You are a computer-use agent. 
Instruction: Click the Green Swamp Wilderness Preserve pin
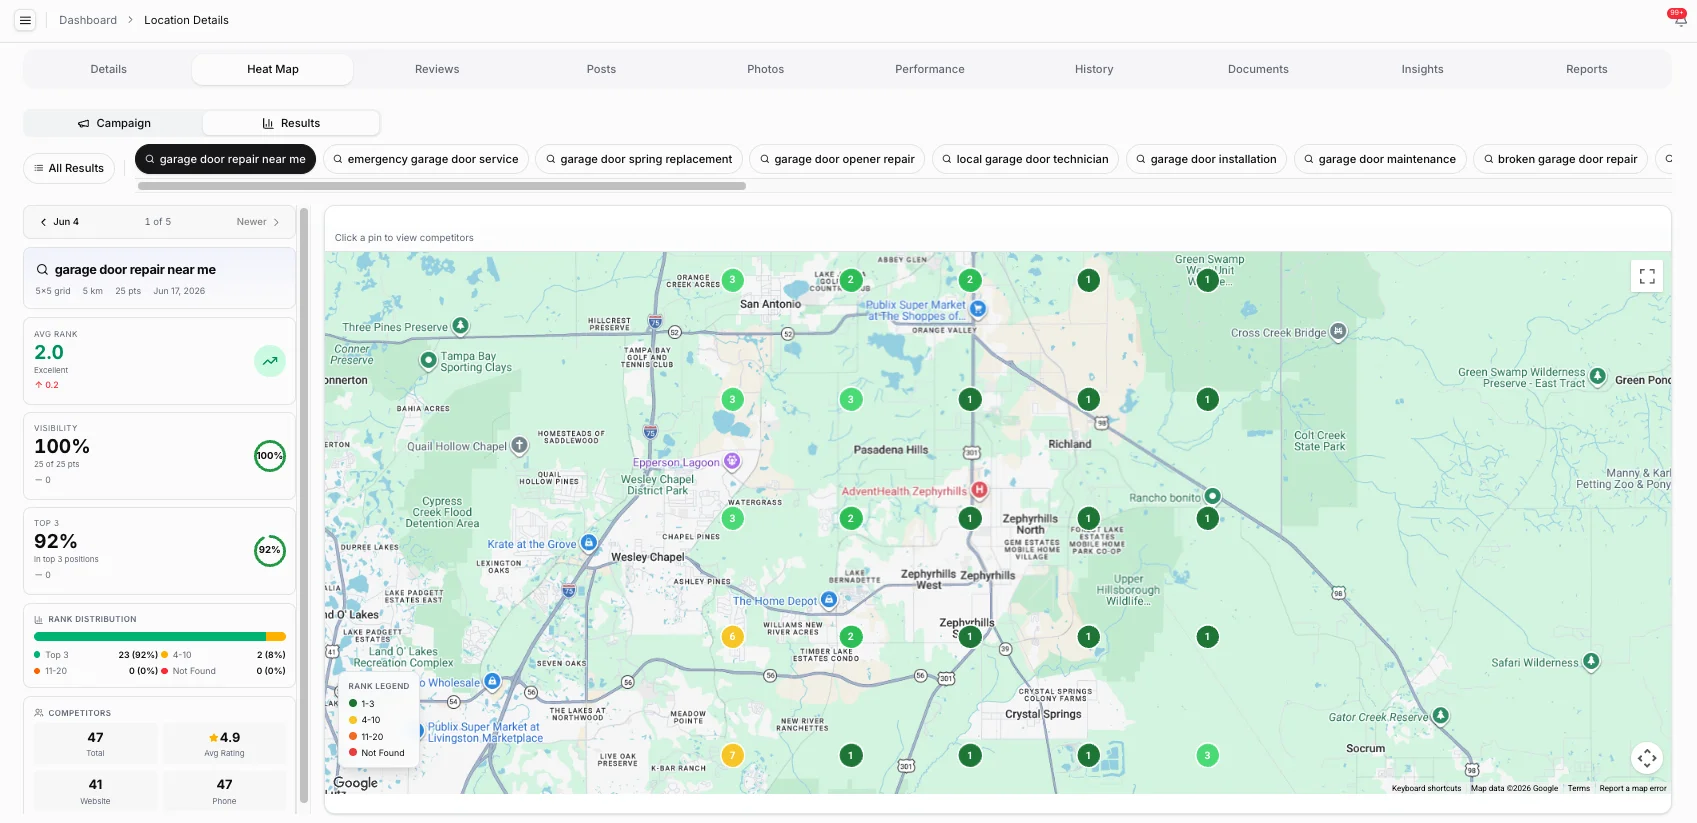click(x=1597, y=376)
